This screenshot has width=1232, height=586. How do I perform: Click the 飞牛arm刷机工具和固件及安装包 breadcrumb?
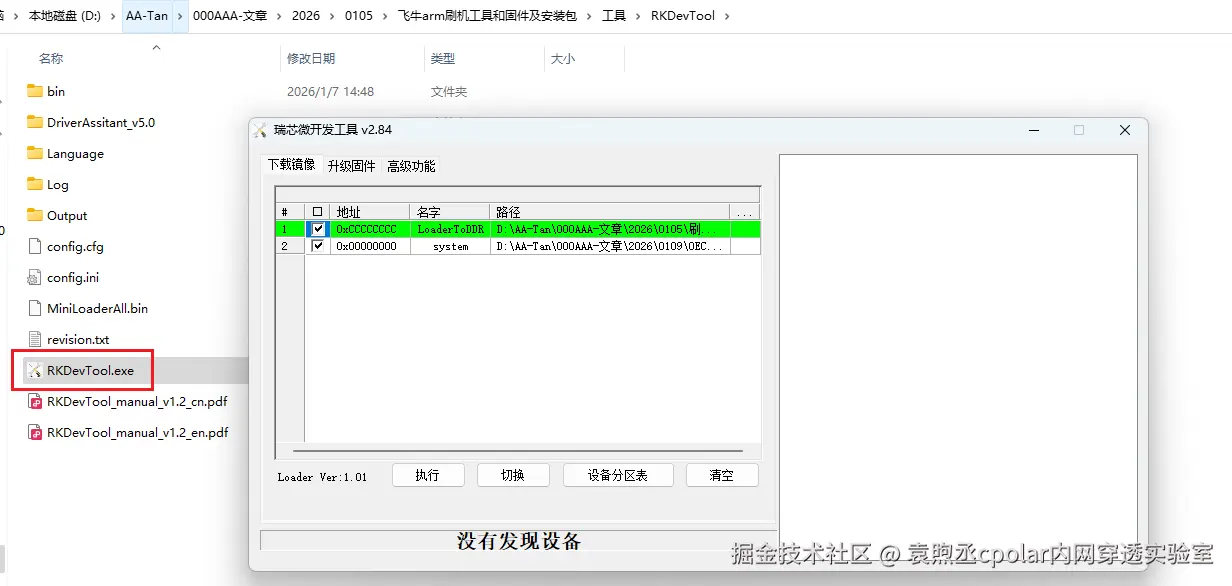click(489, 16)
